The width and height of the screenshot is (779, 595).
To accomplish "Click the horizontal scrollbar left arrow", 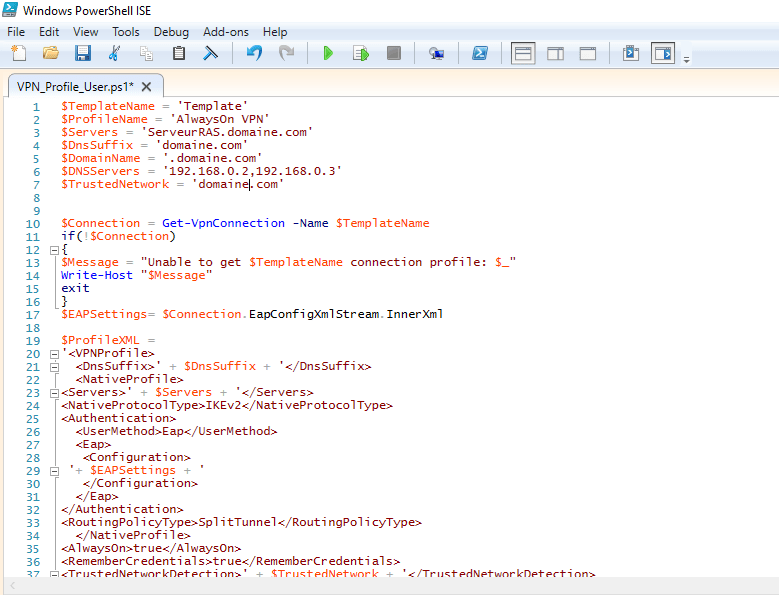I will 12,586.
